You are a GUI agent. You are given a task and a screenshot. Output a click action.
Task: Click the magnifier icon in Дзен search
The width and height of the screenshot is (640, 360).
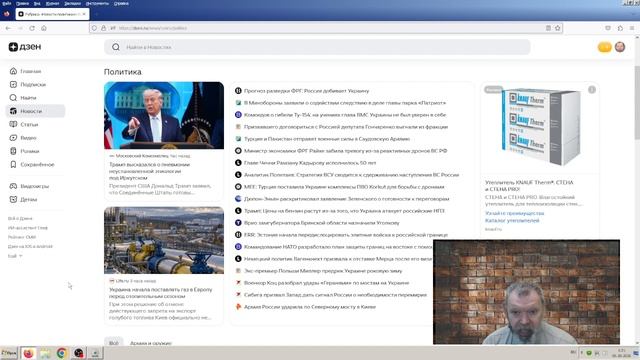[x=116, y=47]
